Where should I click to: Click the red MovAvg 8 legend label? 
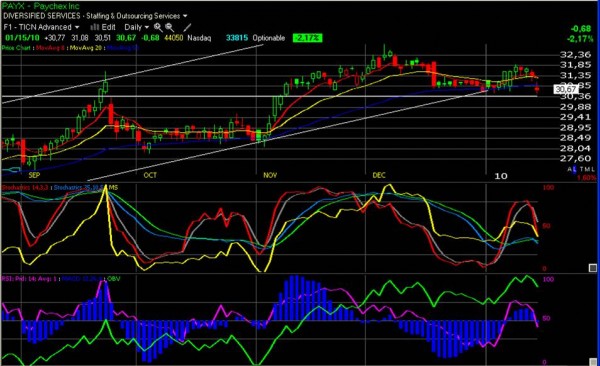pyautogui.click(x=51, y=48)
